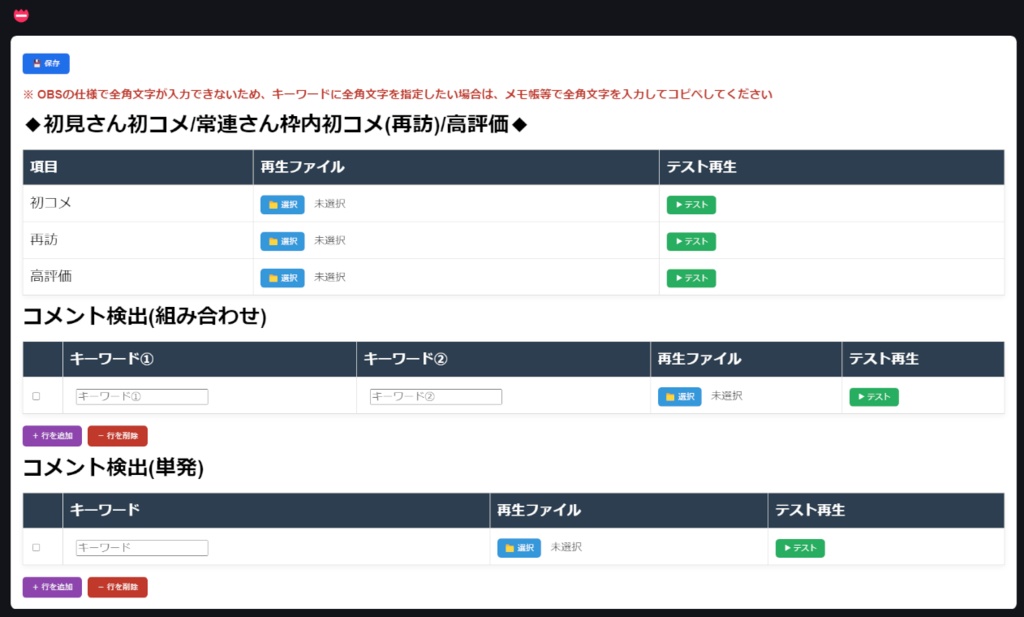
Task: Click the キーワード① input field
Action: (x=141, y=395)
